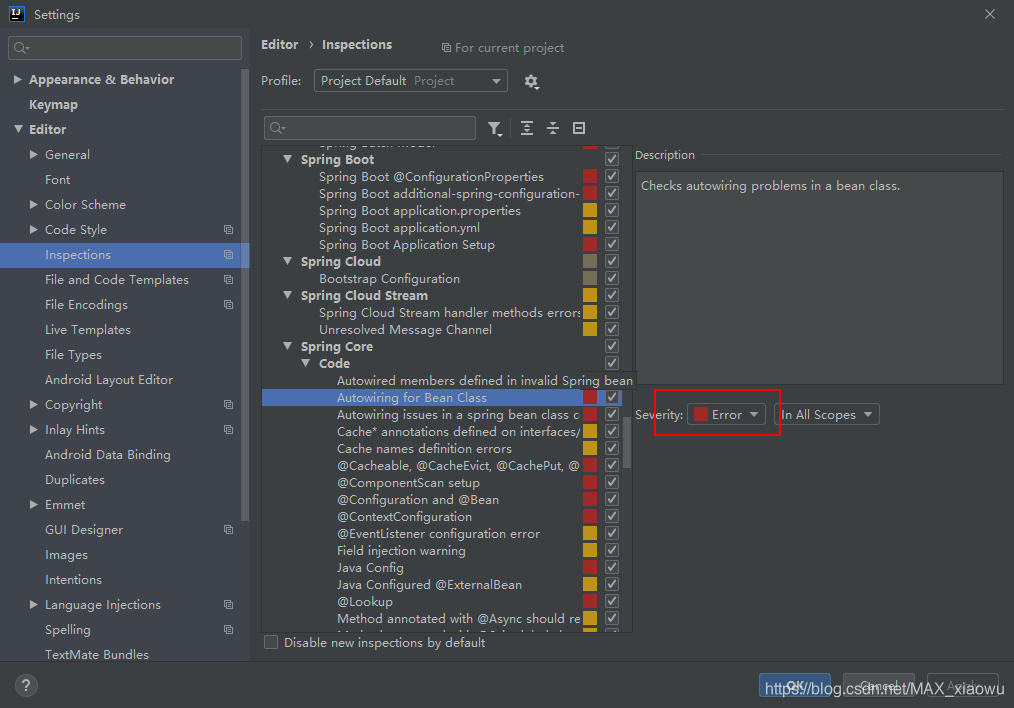Focus the settings search field
Image resolution: width=1014 pixels, height=708 pixels.
[125, 48]
